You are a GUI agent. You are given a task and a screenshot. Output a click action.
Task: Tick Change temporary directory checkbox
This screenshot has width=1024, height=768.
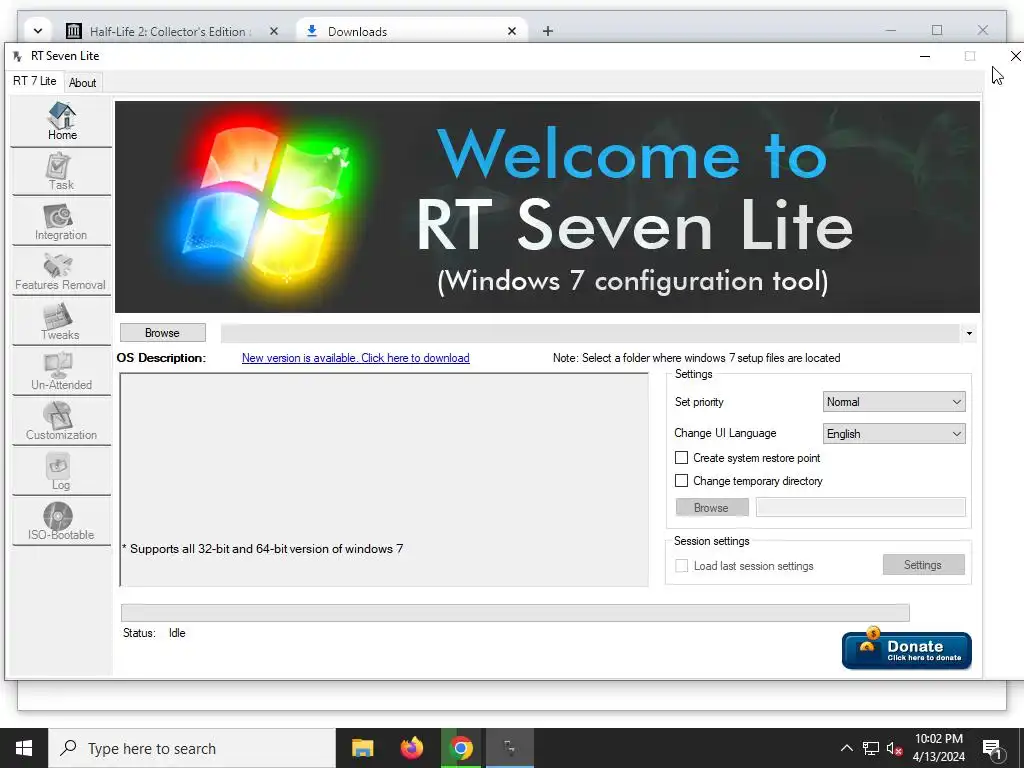click(x=681, y=481)
